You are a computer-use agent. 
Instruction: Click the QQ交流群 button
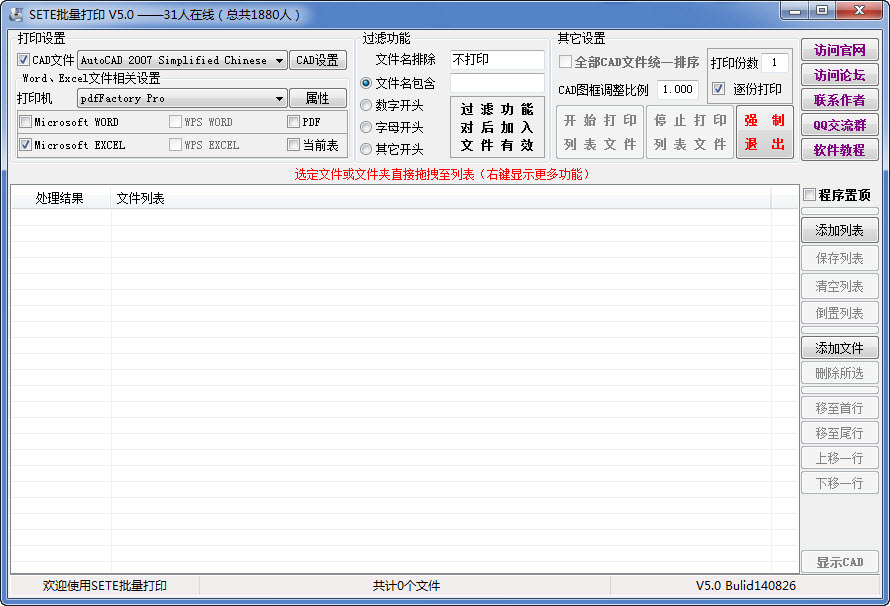(839, 125)
